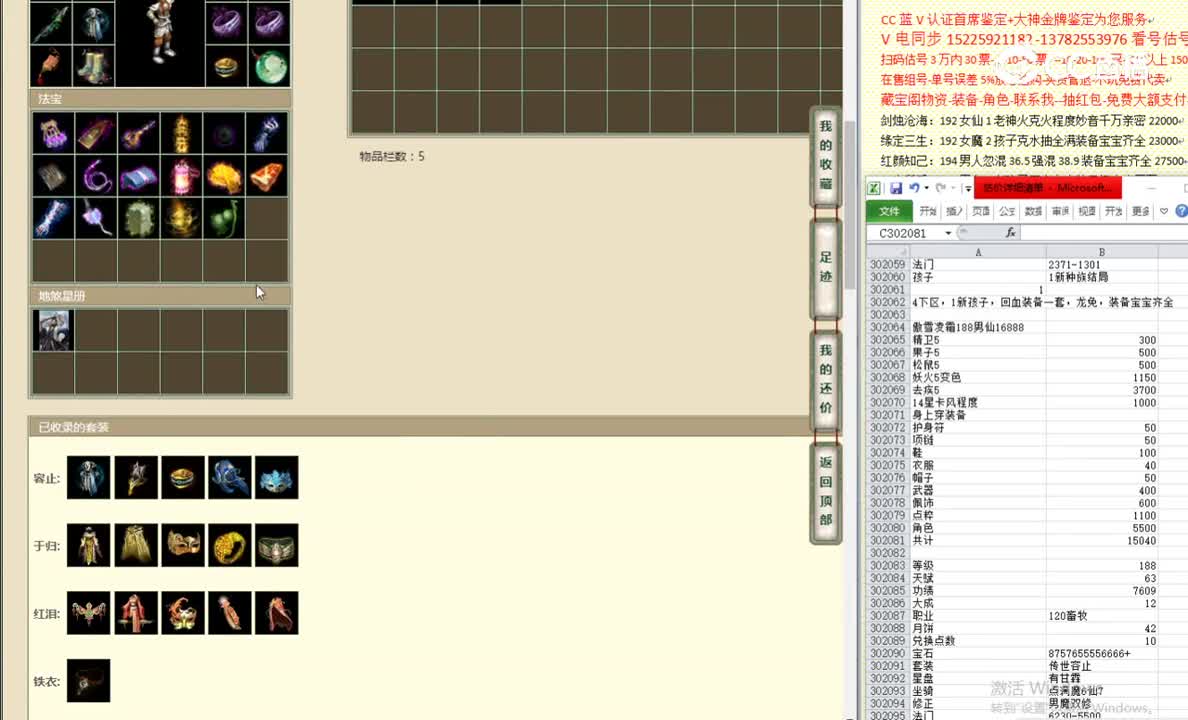The height and width of the screenshot is (720, 1188).
Task: Switch to the 视图 ribbon tab
Action: point(1087,211)
